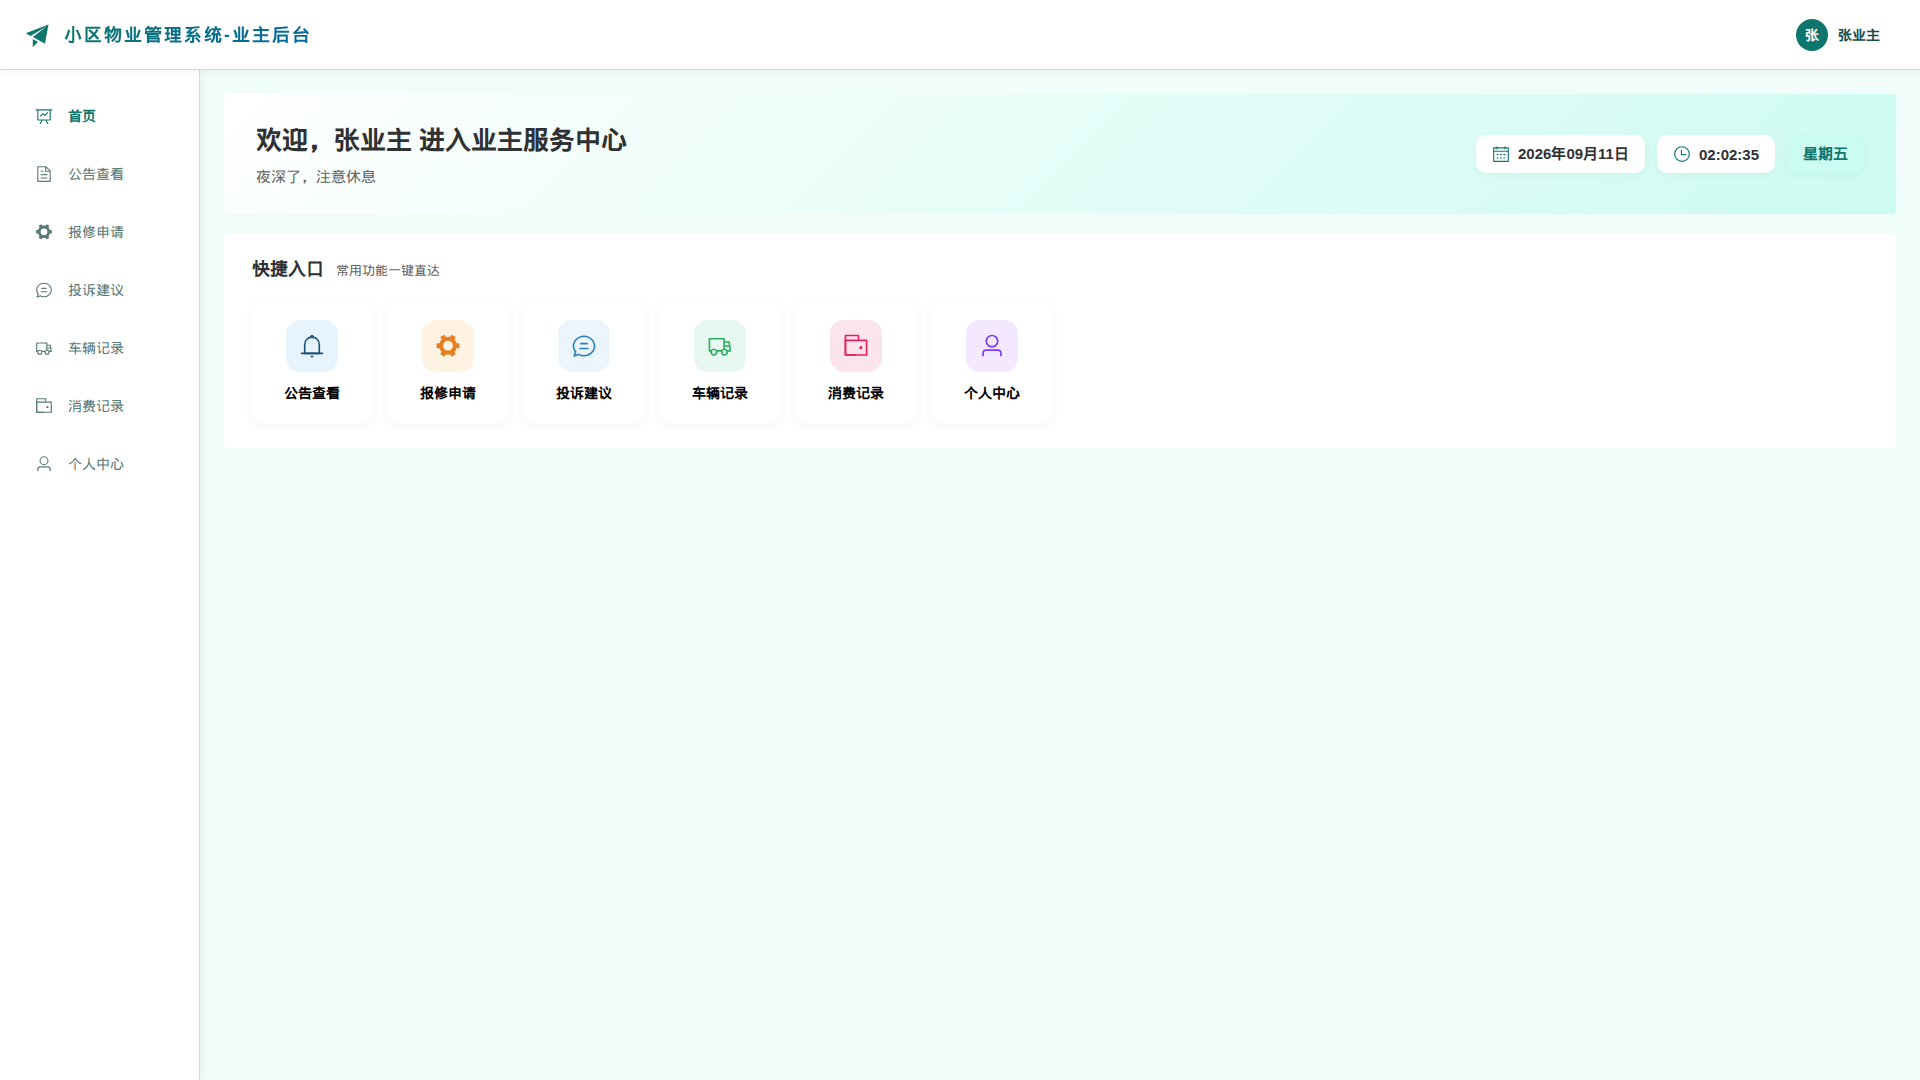The height and width of the screenshot is (1080, 1920).
Task: Click the 投诉建议 quick entry label
Action: [x=584, y=393]
